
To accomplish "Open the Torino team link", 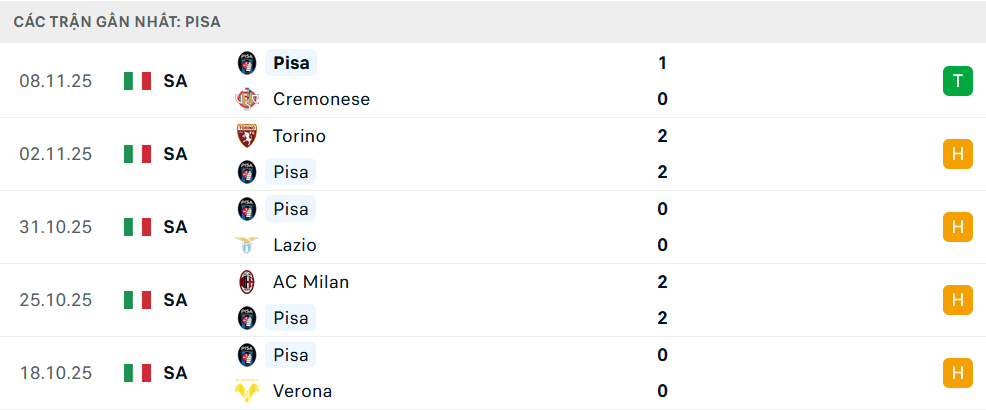I will 299,136.
